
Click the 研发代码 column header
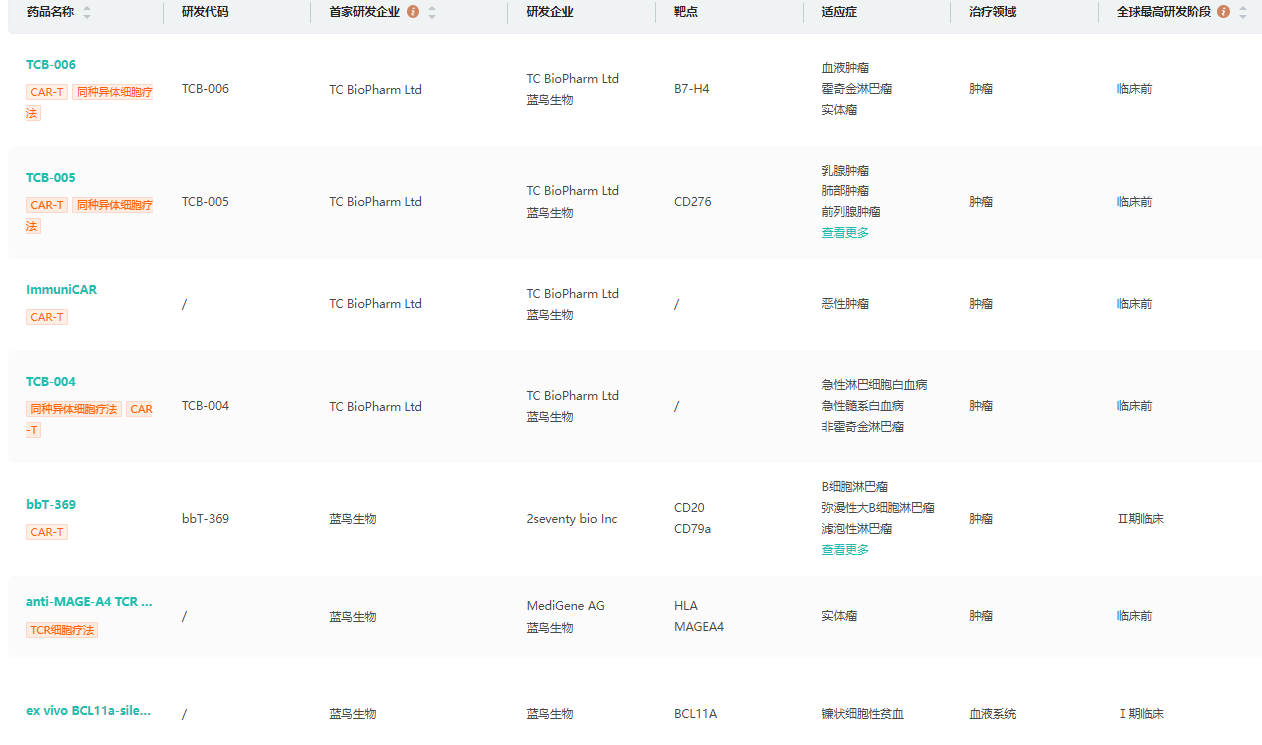click(x=205, y=12)
